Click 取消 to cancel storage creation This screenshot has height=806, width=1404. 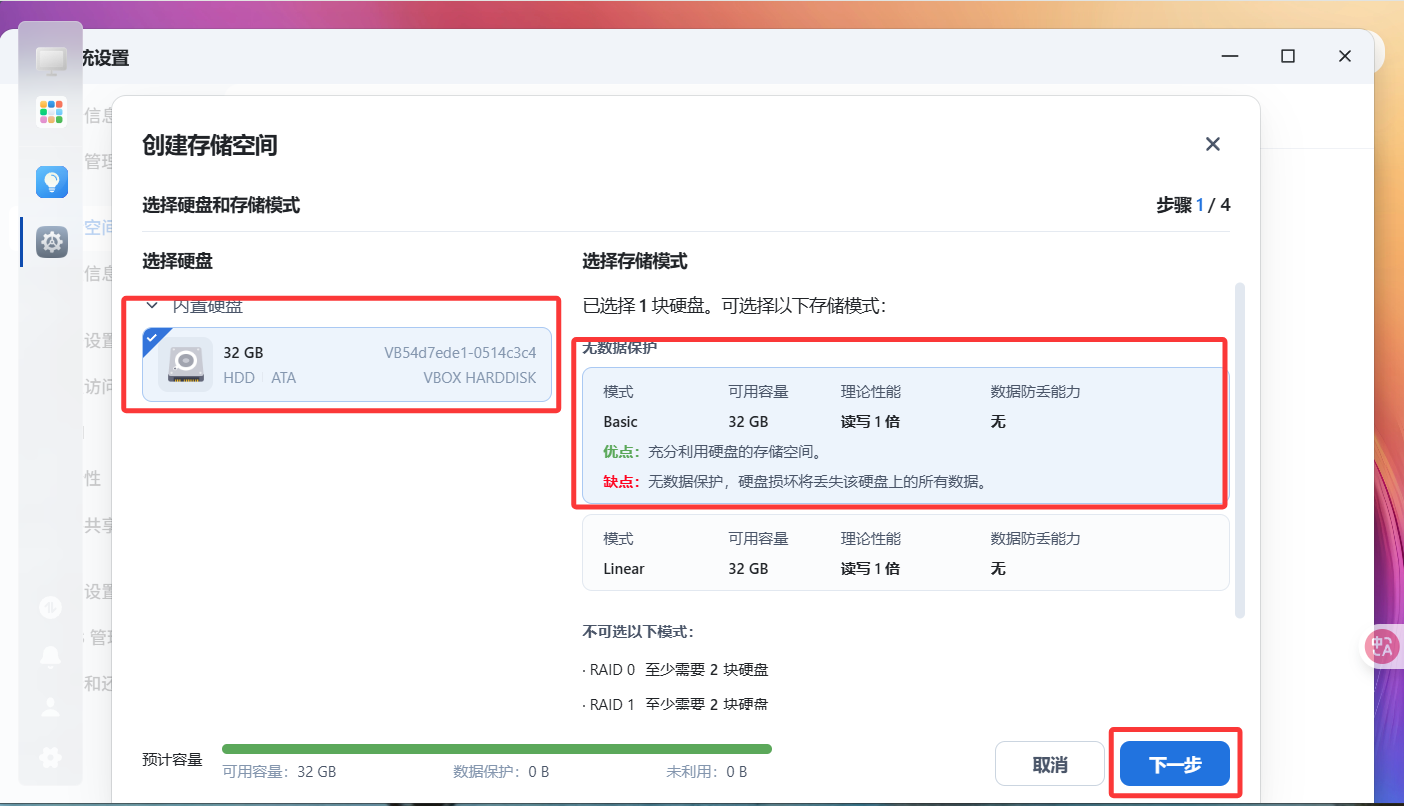[1049, 763]
